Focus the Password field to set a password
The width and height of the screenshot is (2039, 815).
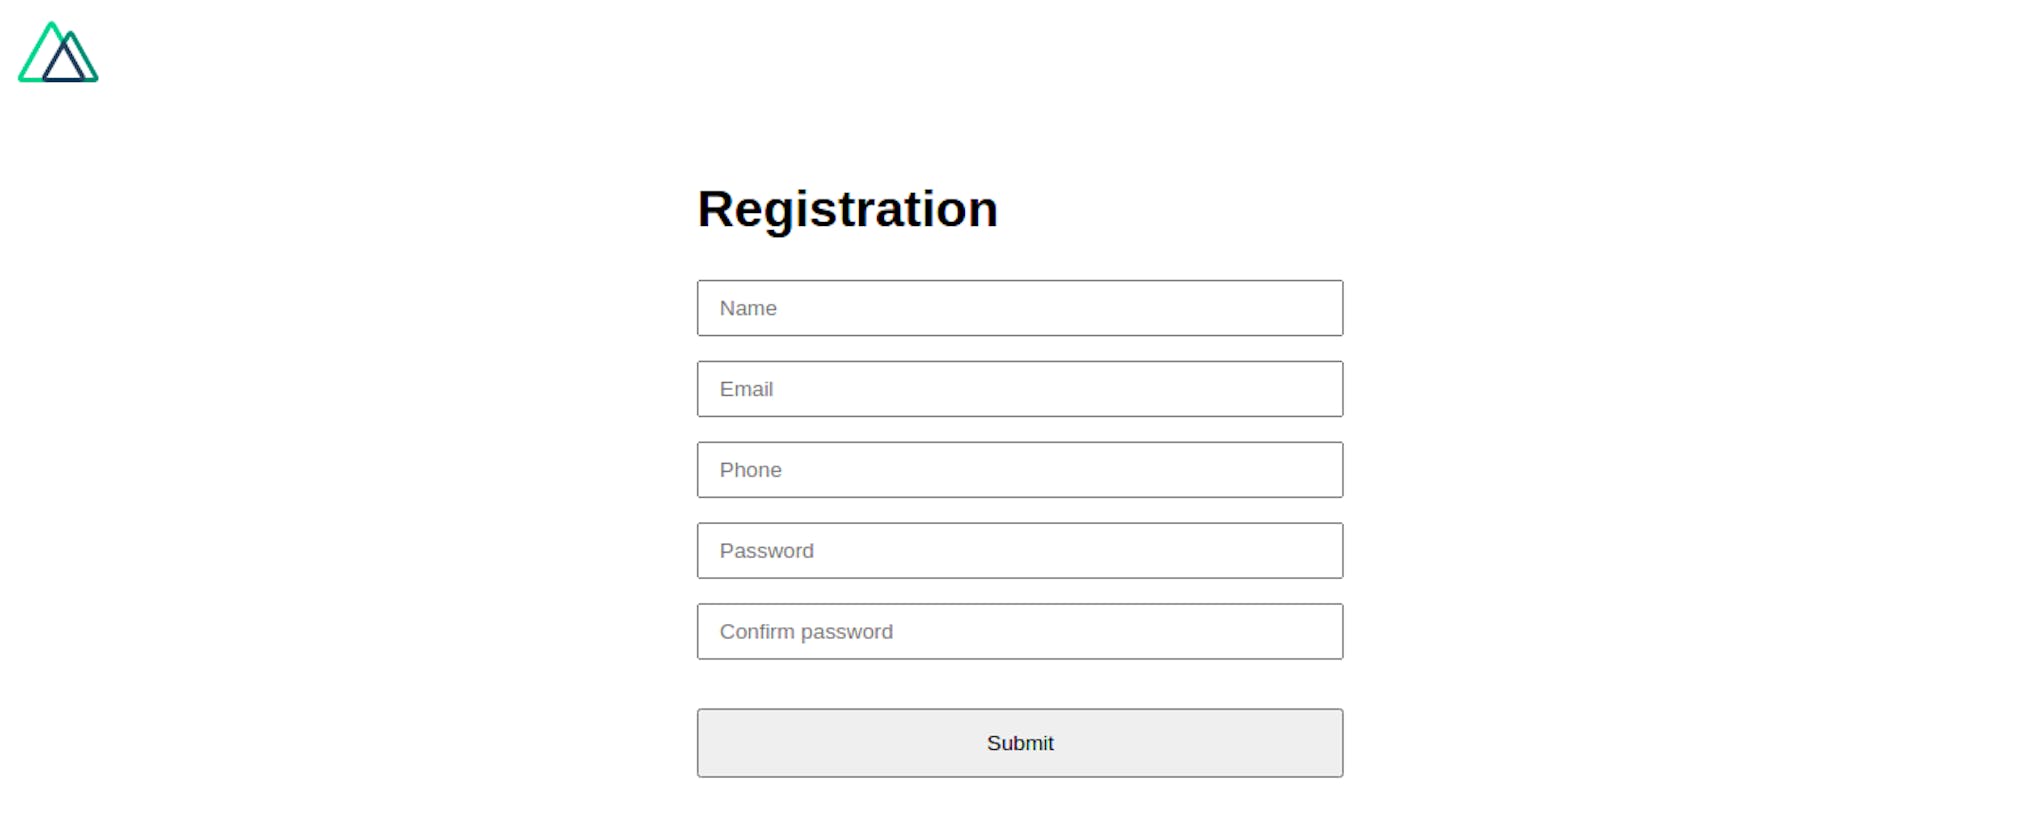click(1019, 550)
